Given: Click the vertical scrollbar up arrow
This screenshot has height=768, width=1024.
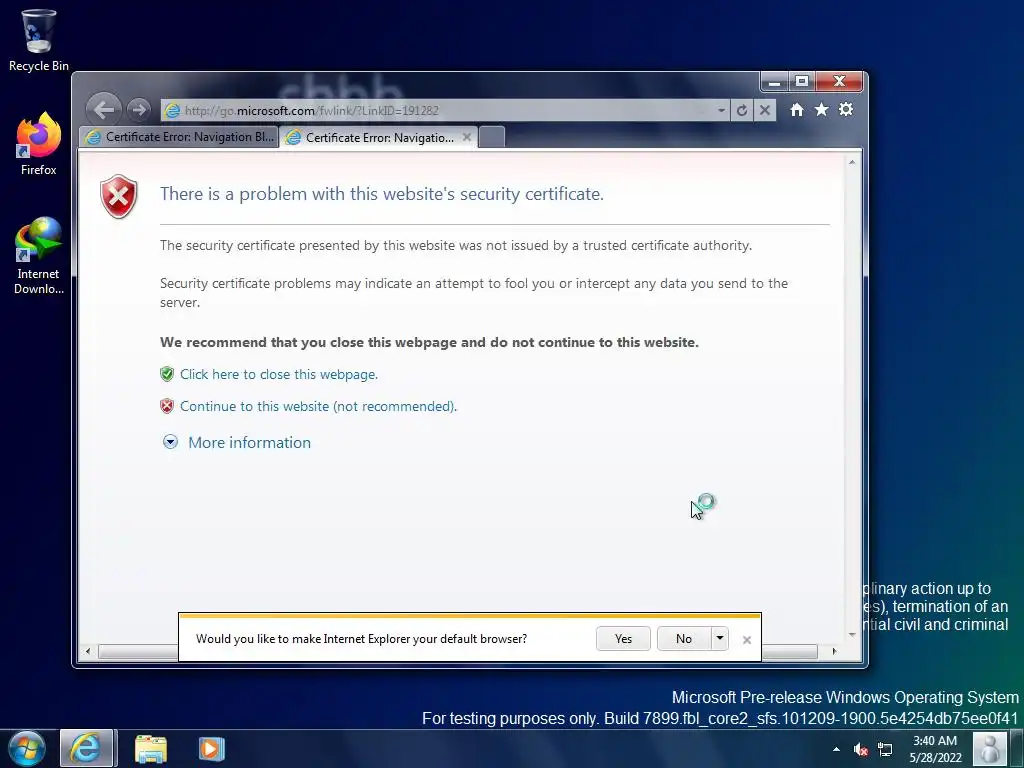Looking at the screenshot, I should click(x=852, y=162).
